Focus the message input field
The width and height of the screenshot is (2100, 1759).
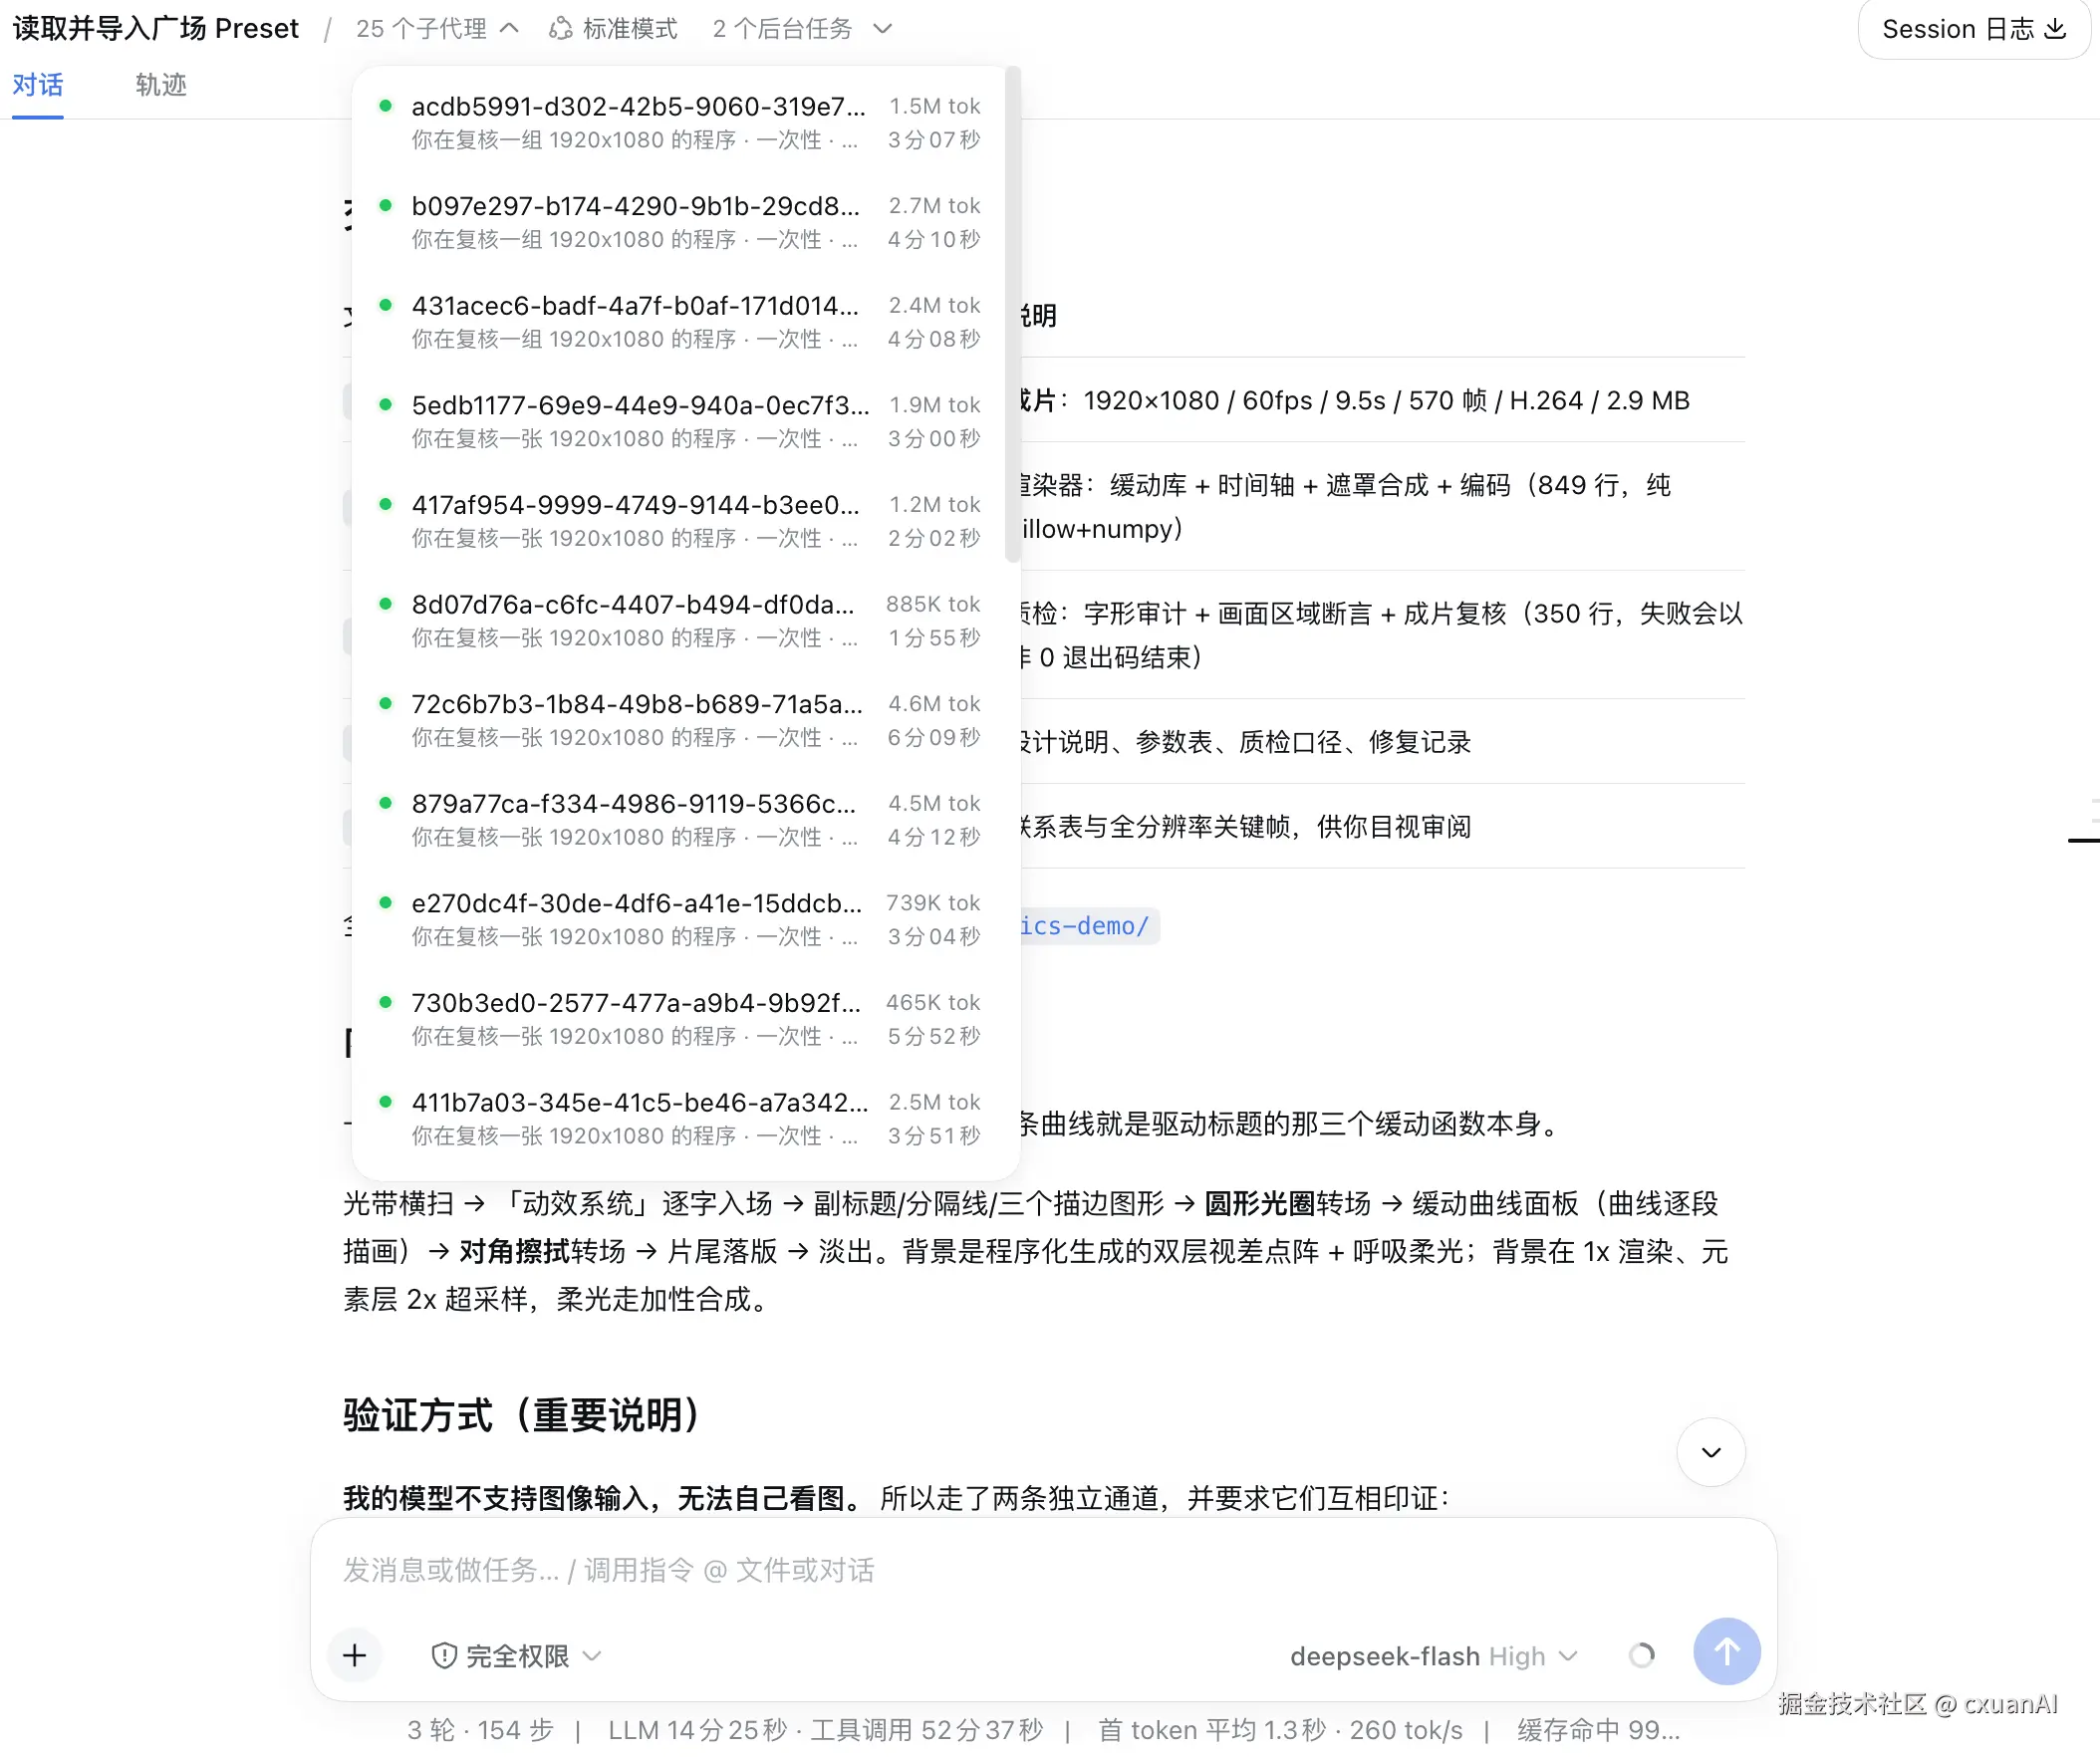click(x=1043, y=1570)
